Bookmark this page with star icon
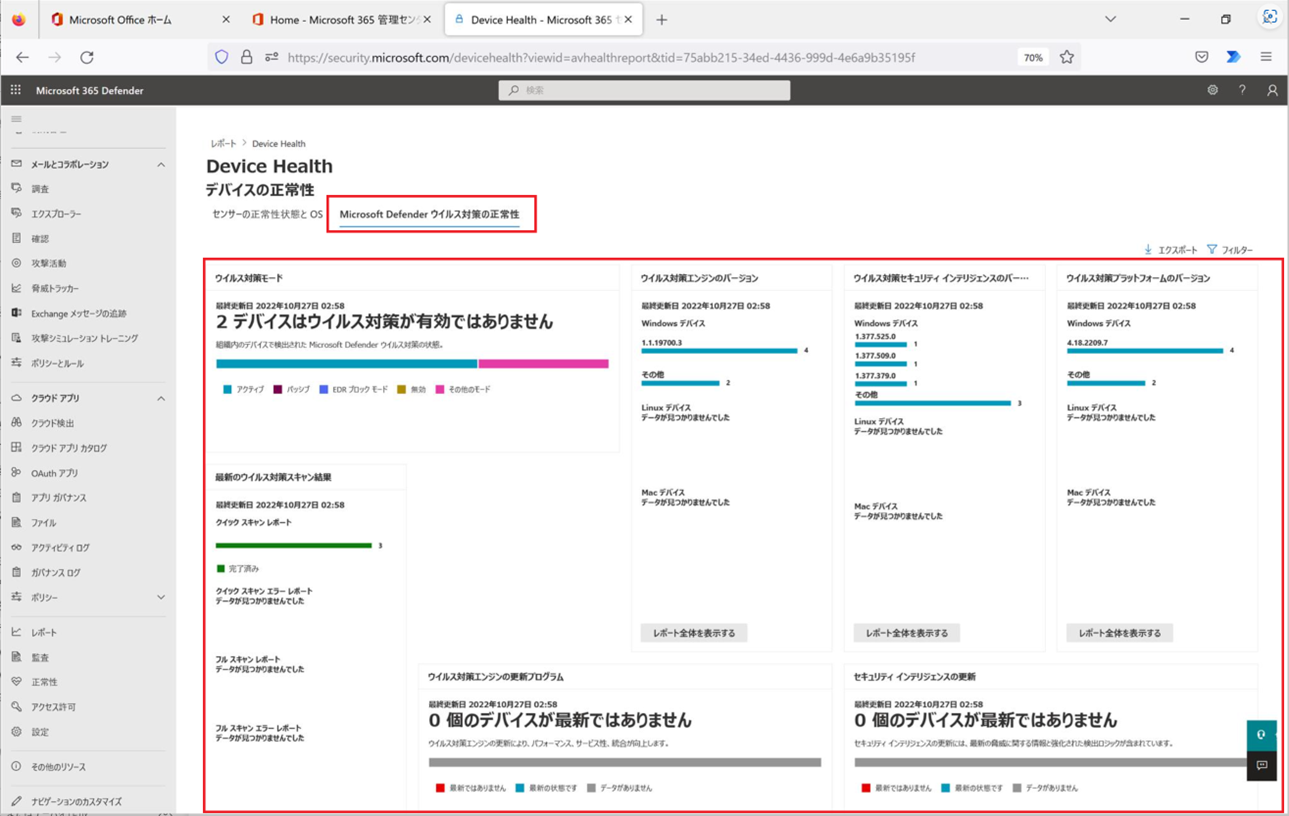 click(1067, 57)
